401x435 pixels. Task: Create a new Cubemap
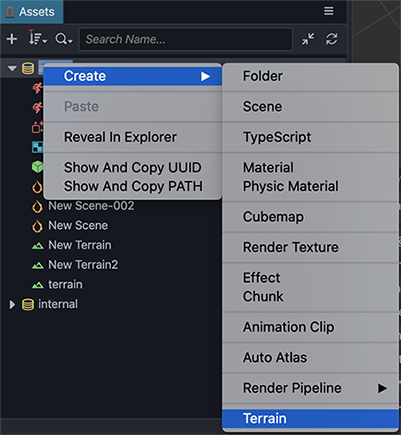point(310,217)
